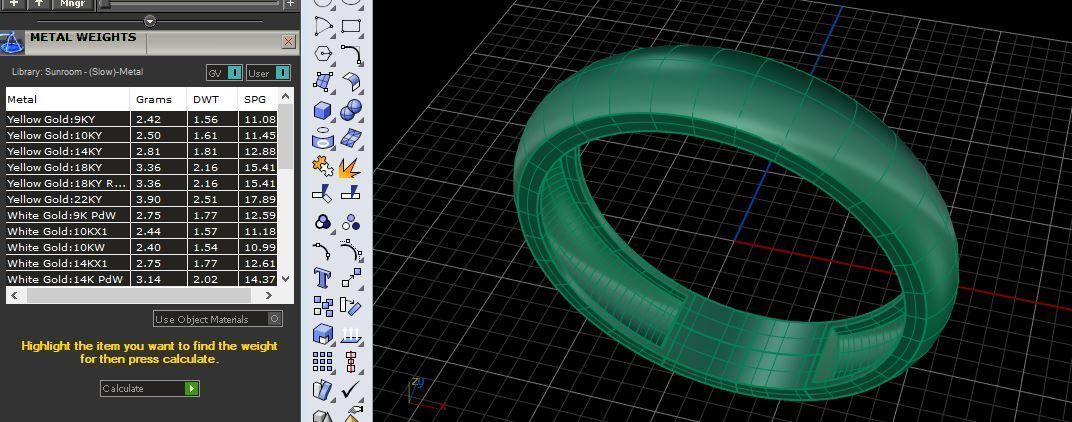Select the split tool icon
Screen dimensions: 1072x422
(x=351, y=194)
